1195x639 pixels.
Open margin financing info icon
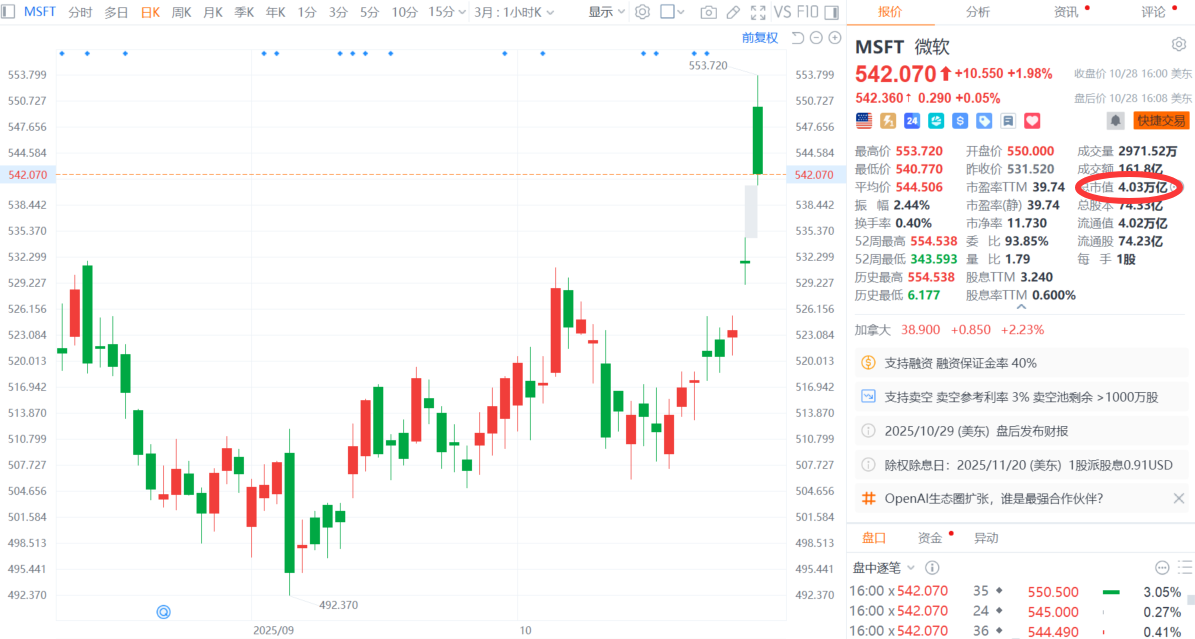(x=868, y=363)
